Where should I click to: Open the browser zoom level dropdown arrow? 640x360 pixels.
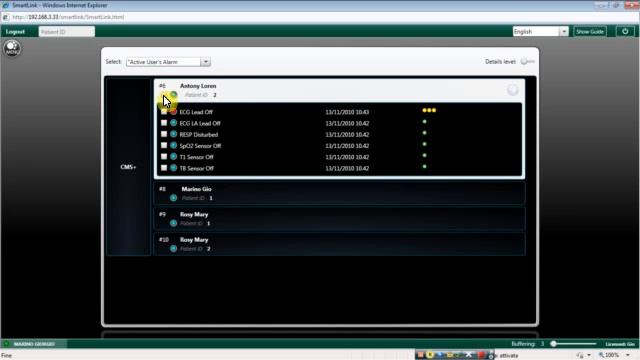pos(628,355)
